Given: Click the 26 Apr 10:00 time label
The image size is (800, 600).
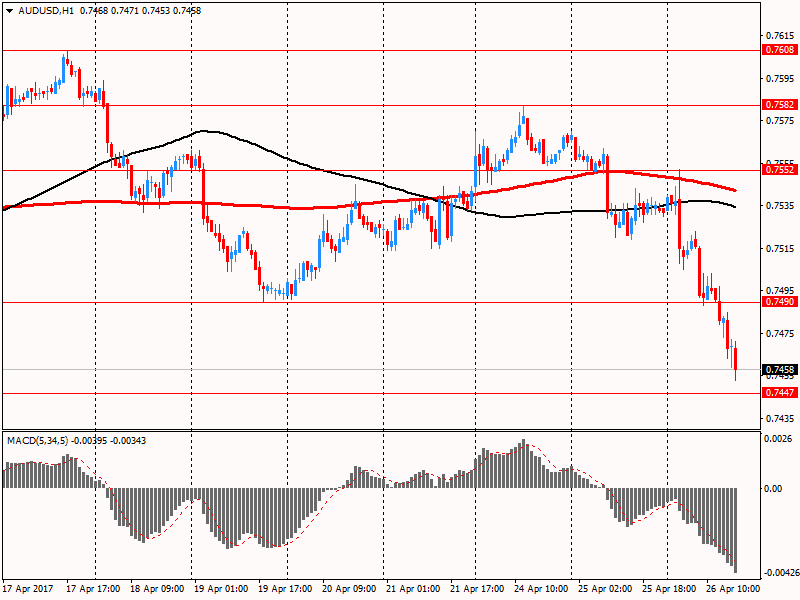Looking at the screenshot, I should click(x=733, y=590).
